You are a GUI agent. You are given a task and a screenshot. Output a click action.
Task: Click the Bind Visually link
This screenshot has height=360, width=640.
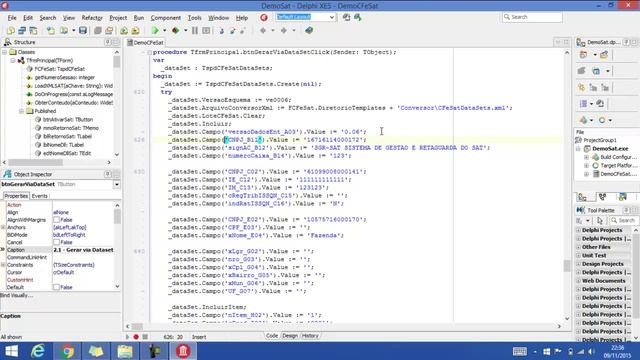tap(17, 295)
